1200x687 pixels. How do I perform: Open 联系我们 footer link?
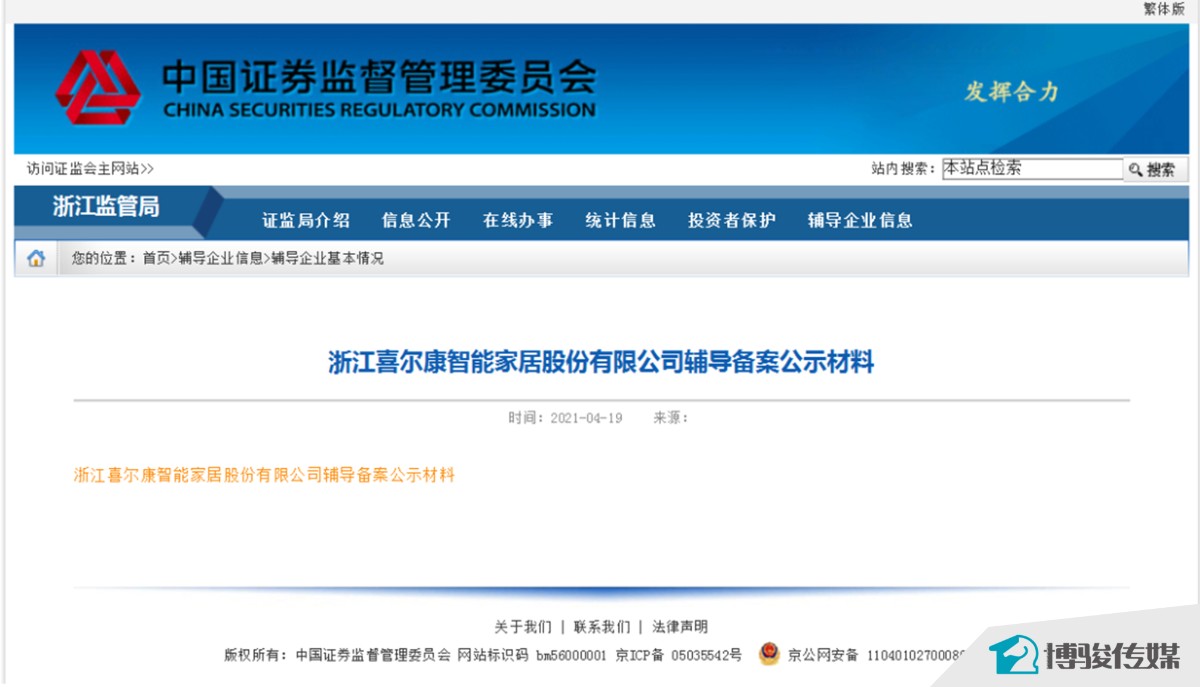[x=602, y=627]
